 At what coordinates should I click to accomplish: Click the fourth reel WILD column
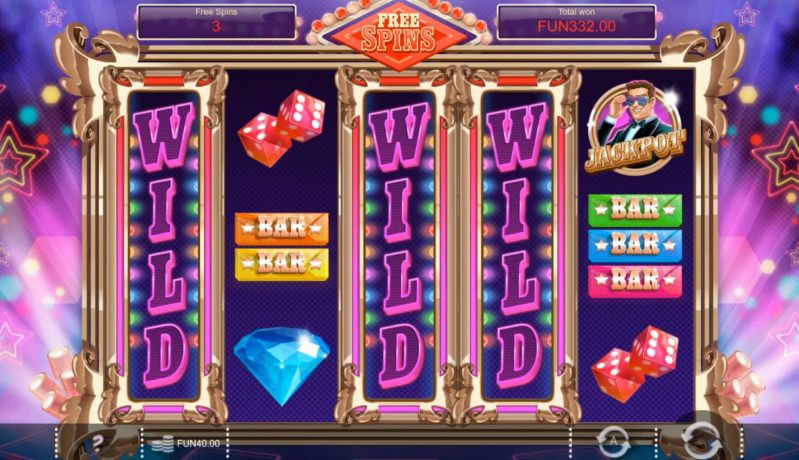click(x=517, y=245)
